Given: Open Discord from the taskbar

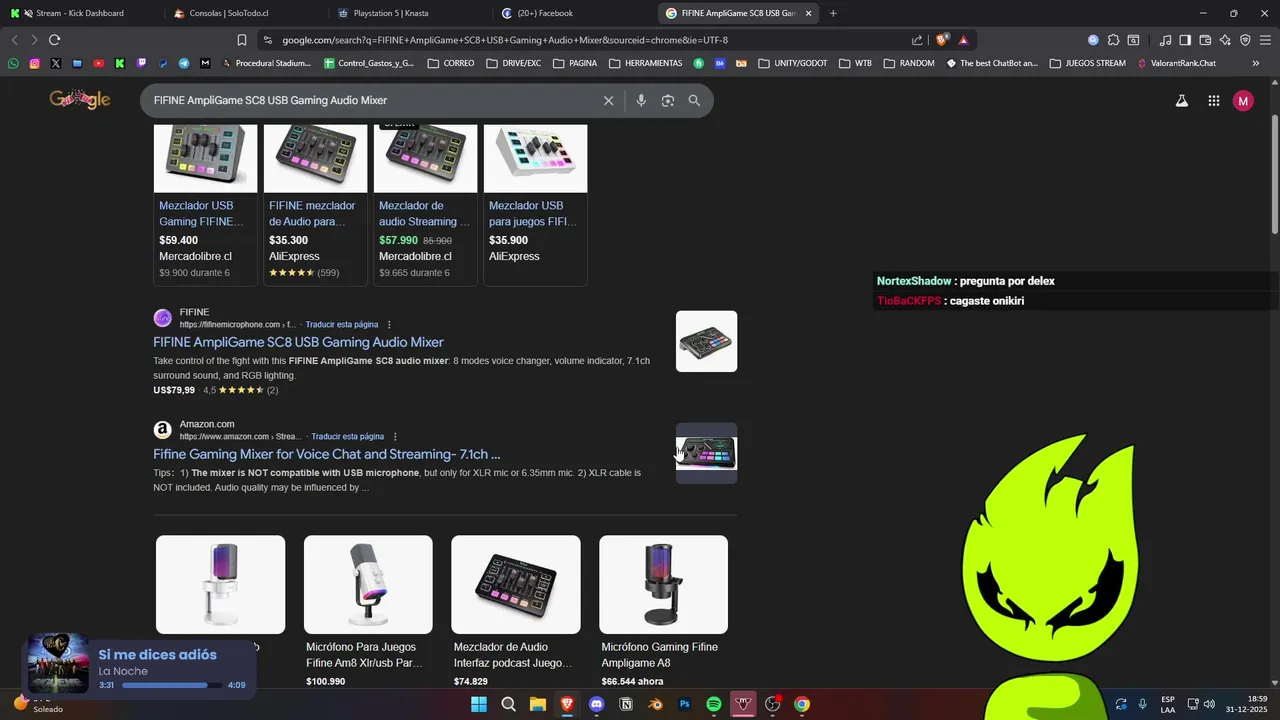Looking at the screenshot, I should [597, 704].
